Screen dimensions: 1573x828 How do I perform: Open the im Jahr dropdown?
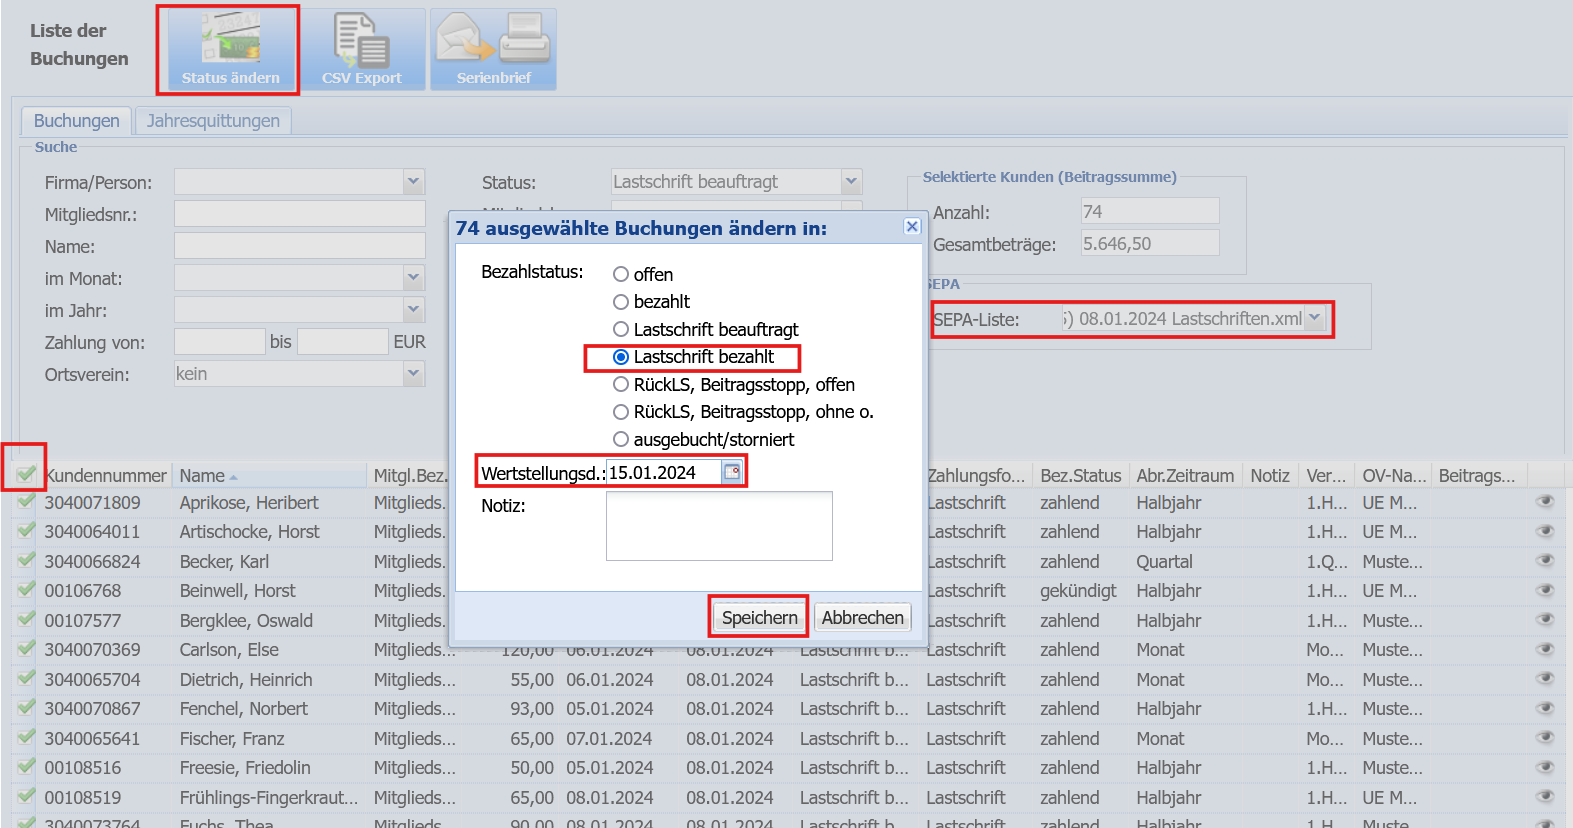tap(414, 309)
